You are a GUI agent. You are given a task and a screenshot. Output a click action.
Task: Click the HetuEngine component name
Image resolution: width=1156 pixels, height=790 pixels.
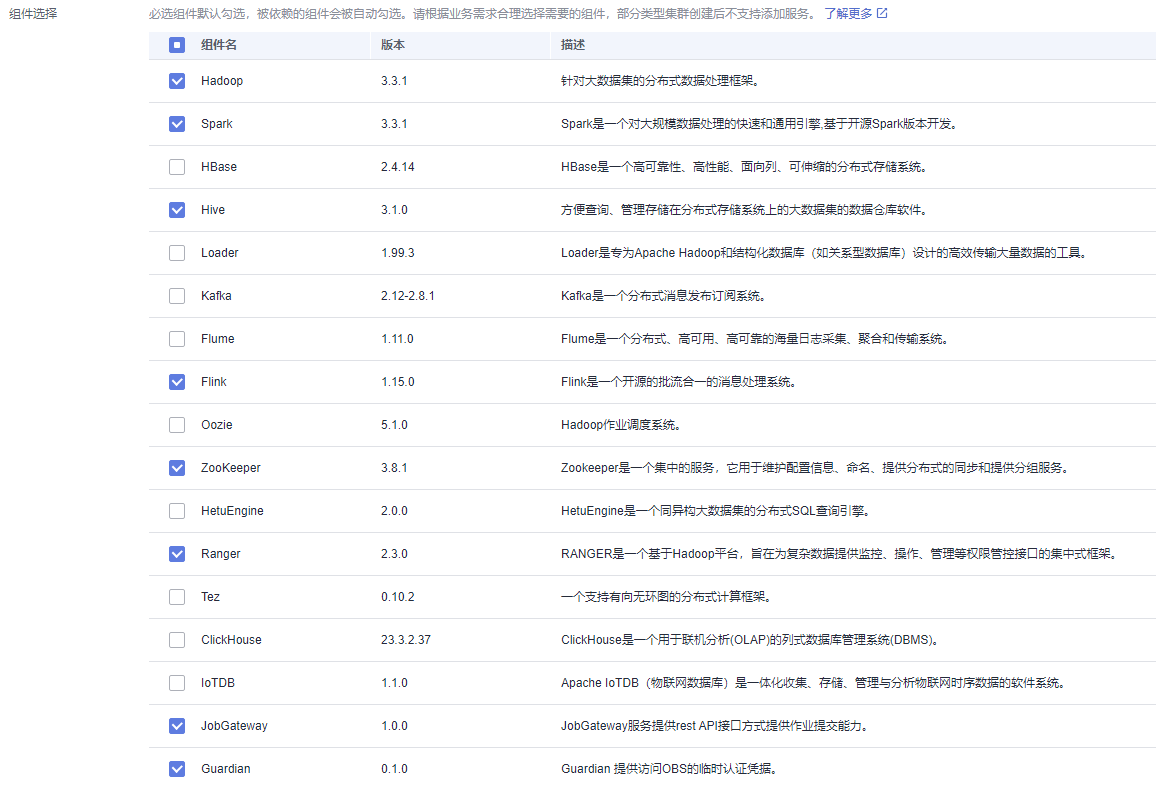[x=232, y=511]
